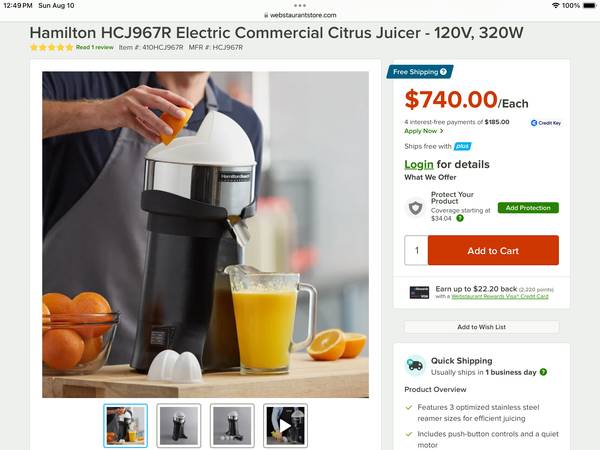Click the help icon beside coverage price $34.04
The width and height of the screenshot is (600, 450).
tap(460, 218)
